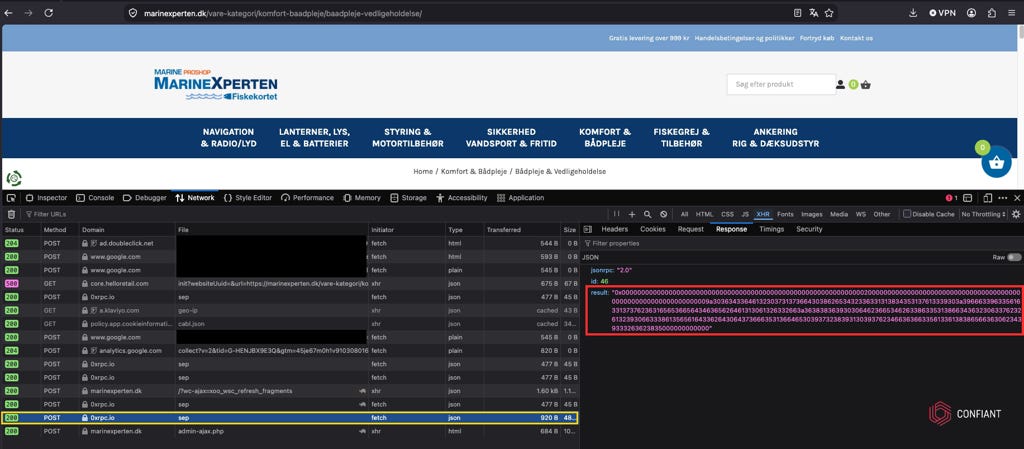
Task: Click the Kontakt os link
Action: coord(856,38)
